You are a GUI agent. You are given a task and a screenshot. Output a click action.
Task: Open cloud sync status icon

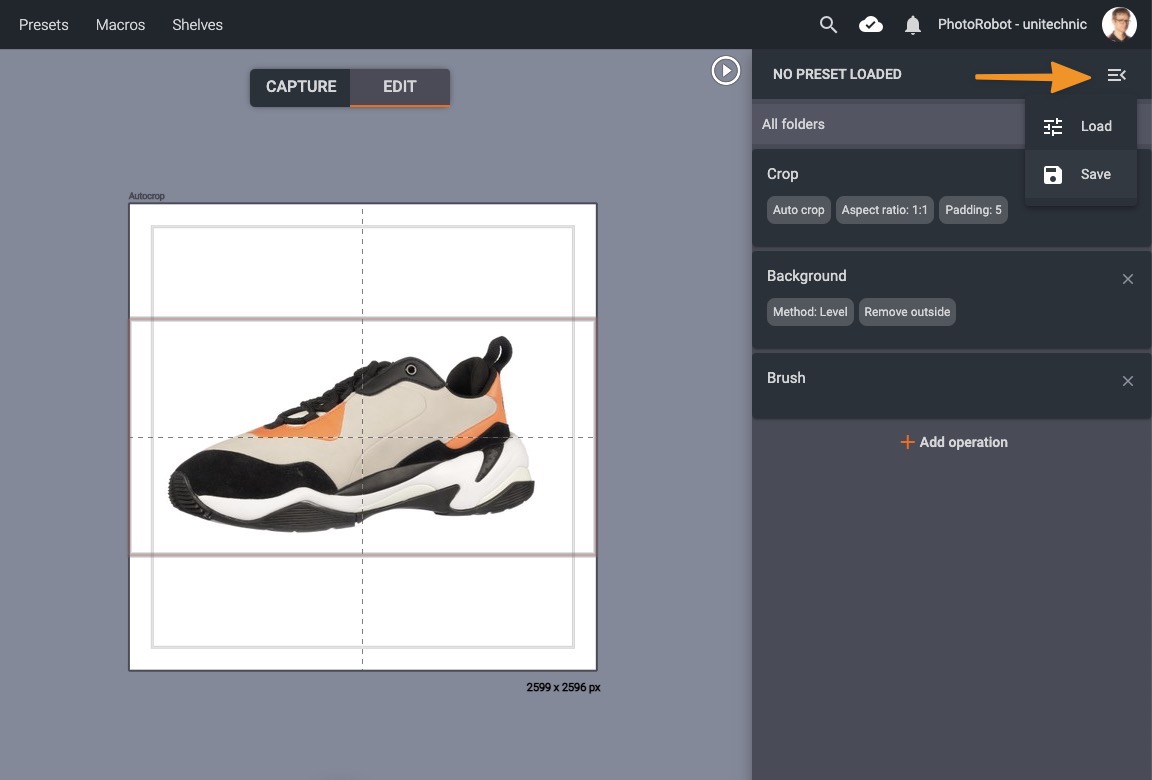[871, 25]
